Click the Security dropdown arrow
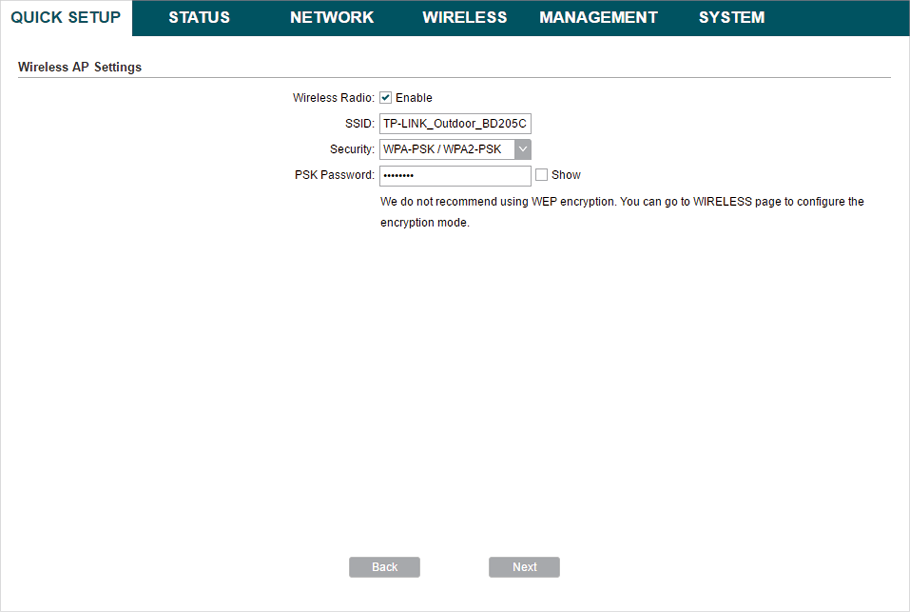Viewport: 910px width, 612px height. point(522,150)
